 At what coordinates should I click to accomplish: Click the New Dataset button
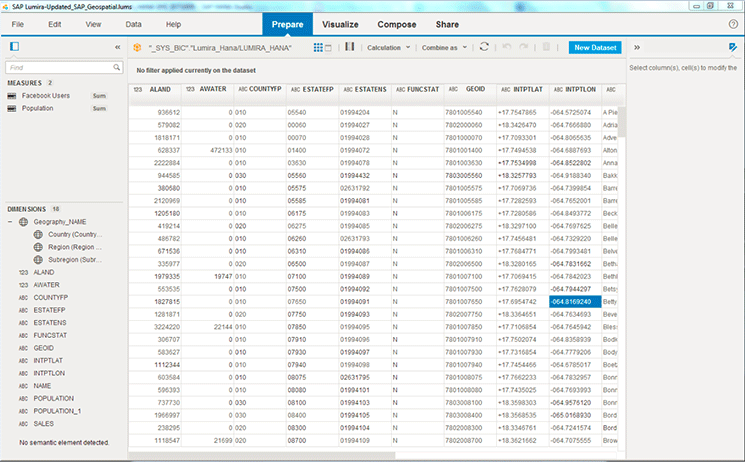tap(595, 47)
